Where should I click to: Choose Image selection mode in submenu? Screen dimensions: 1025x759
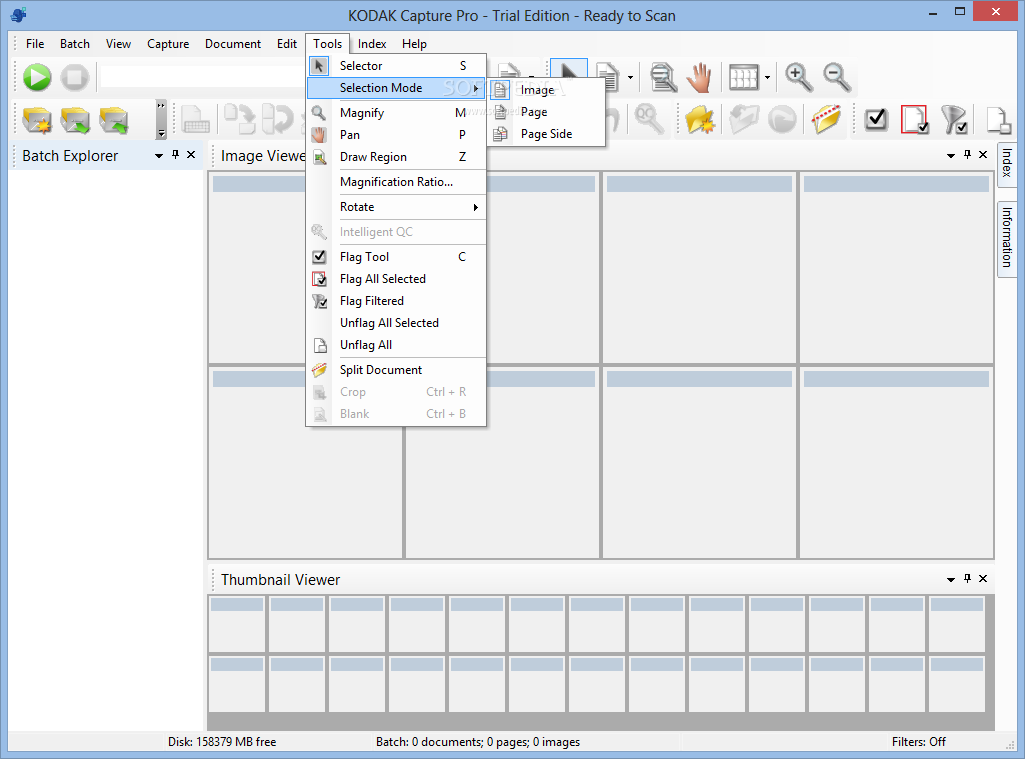pyautogui.click(x=546, y=90)
